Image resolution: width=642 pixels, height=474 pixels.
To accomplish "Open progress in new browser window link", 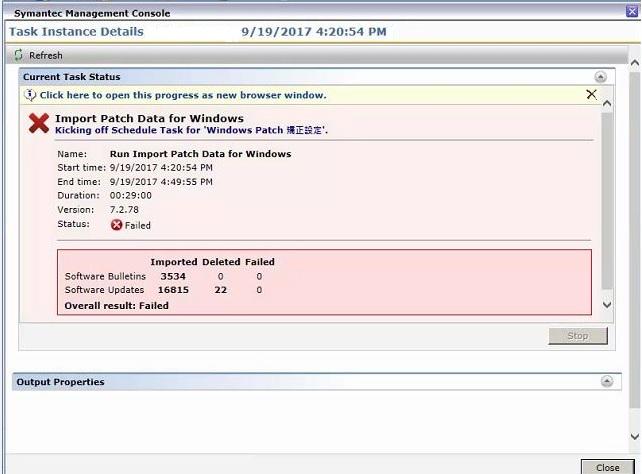I will (183, 95).
